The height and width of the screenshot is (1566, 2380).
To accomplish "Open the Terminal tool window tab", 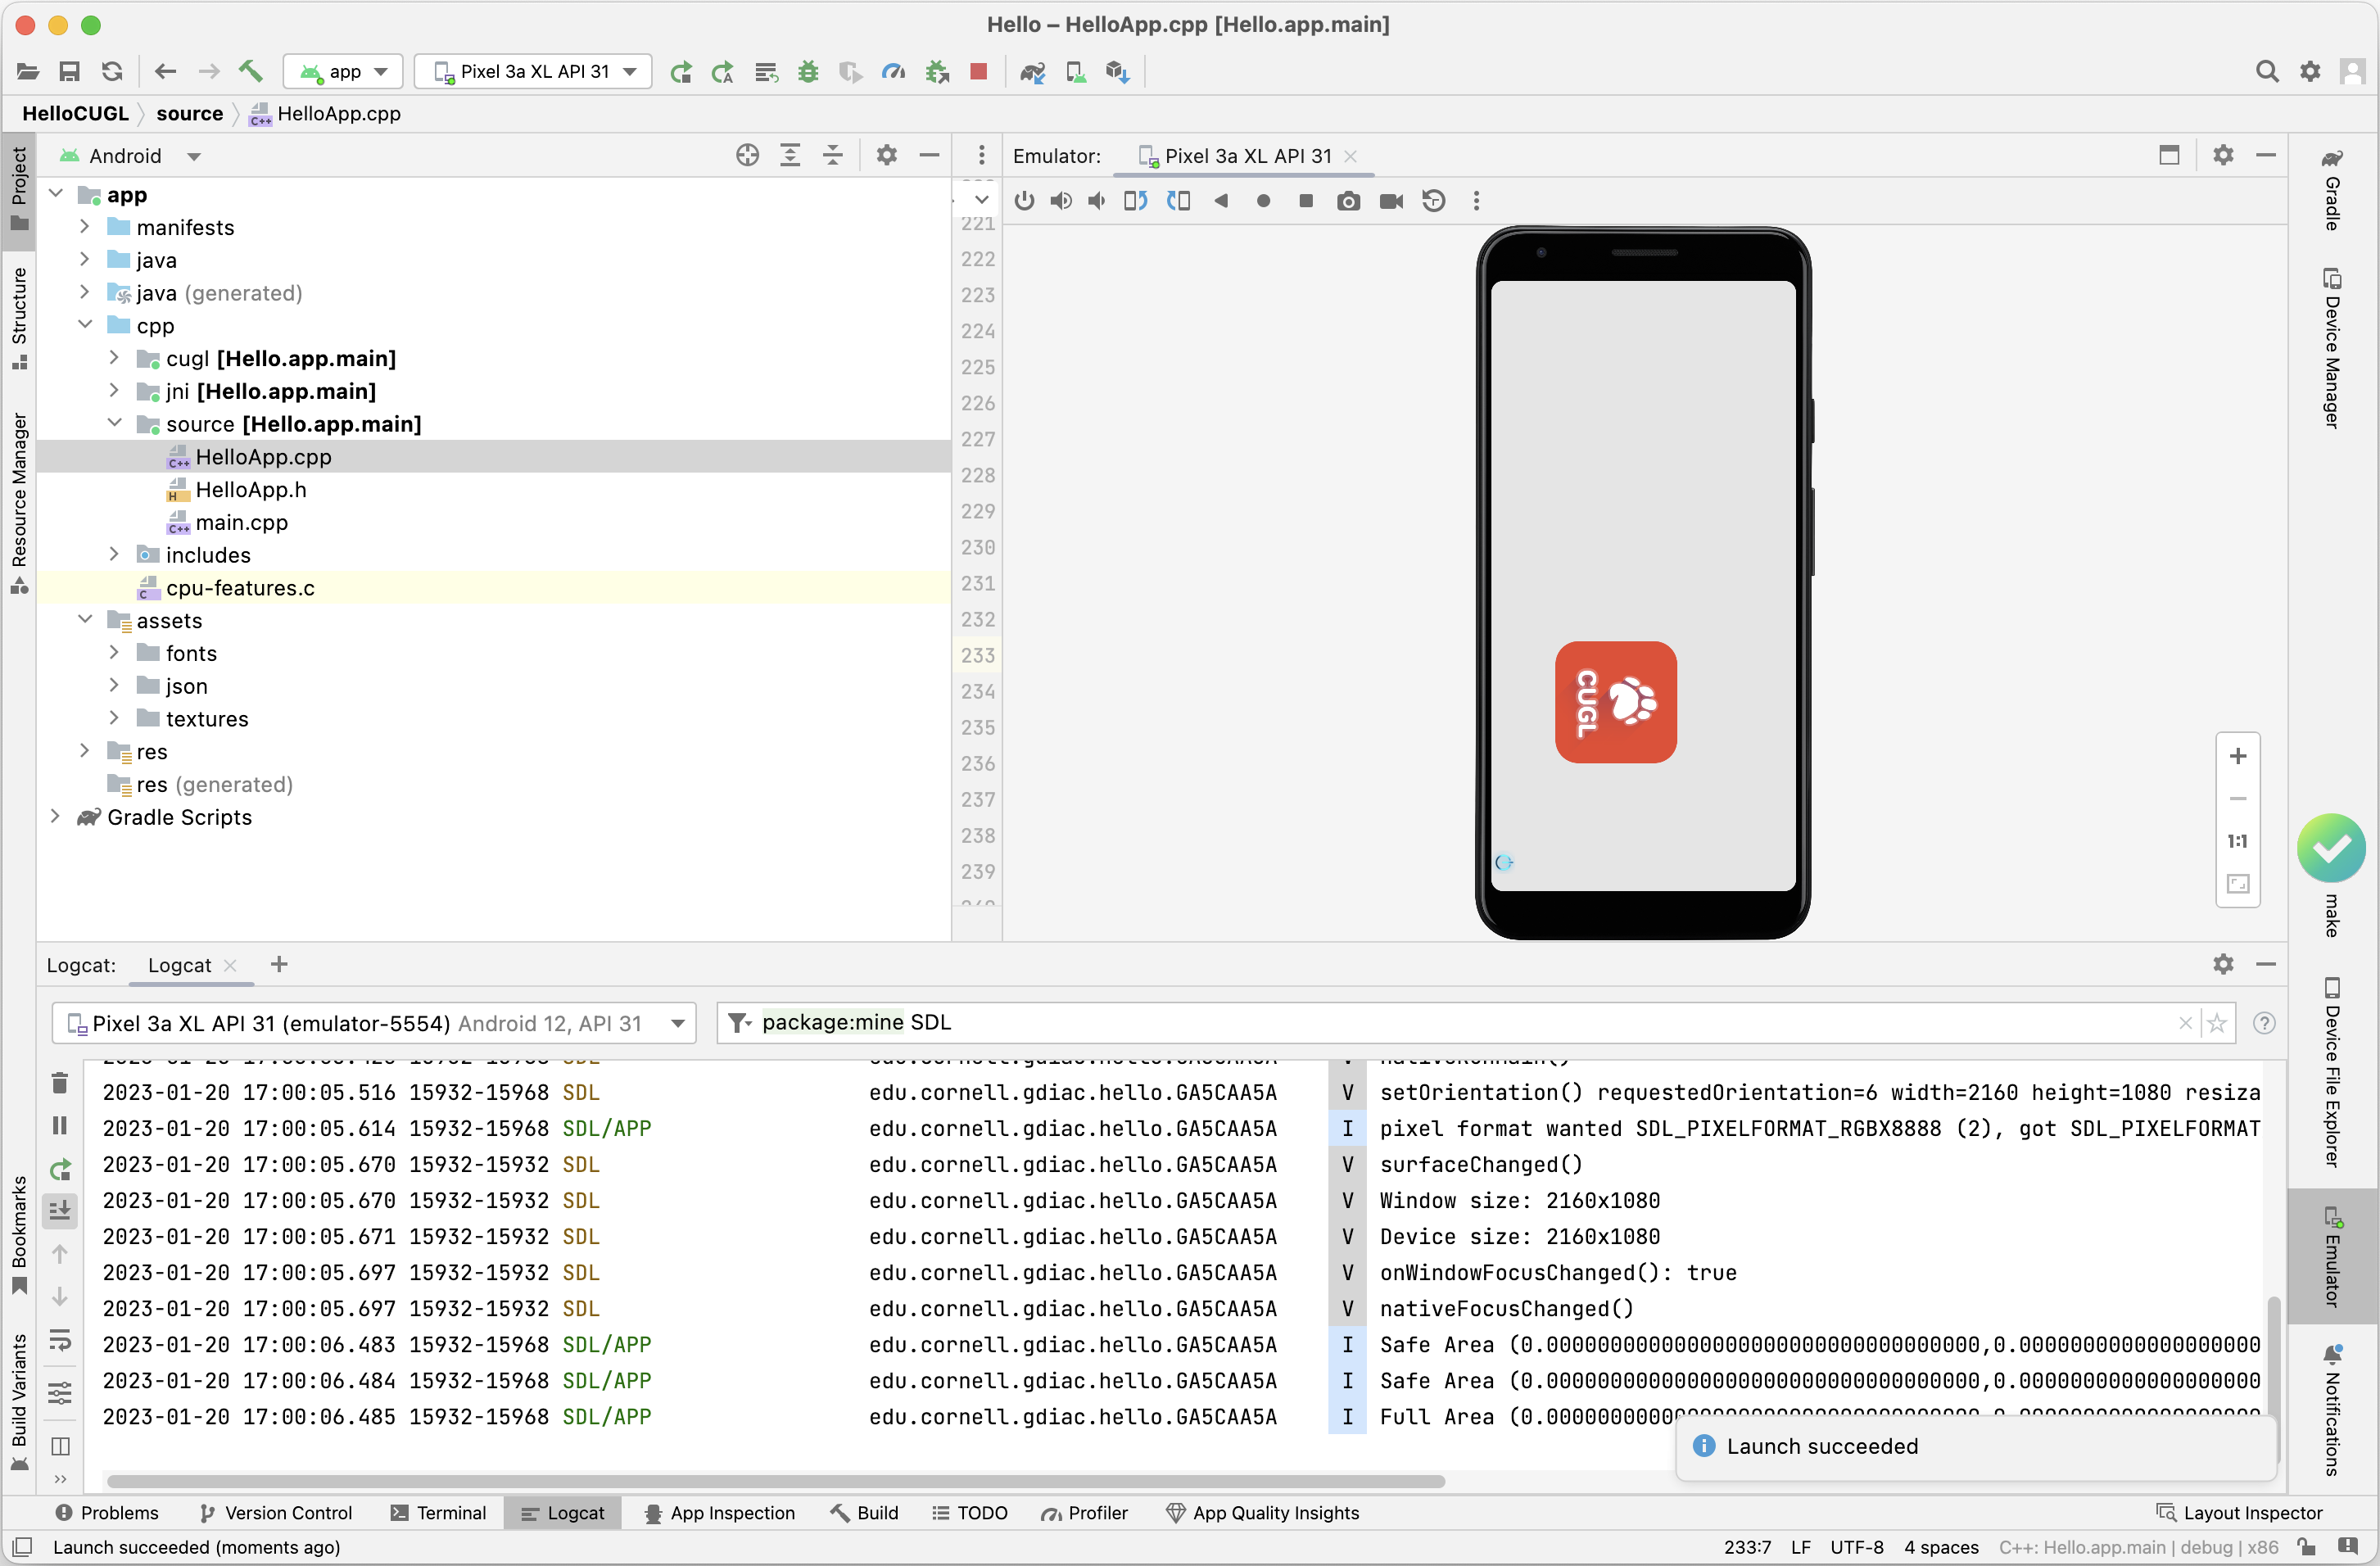I will pos(438,1512).
